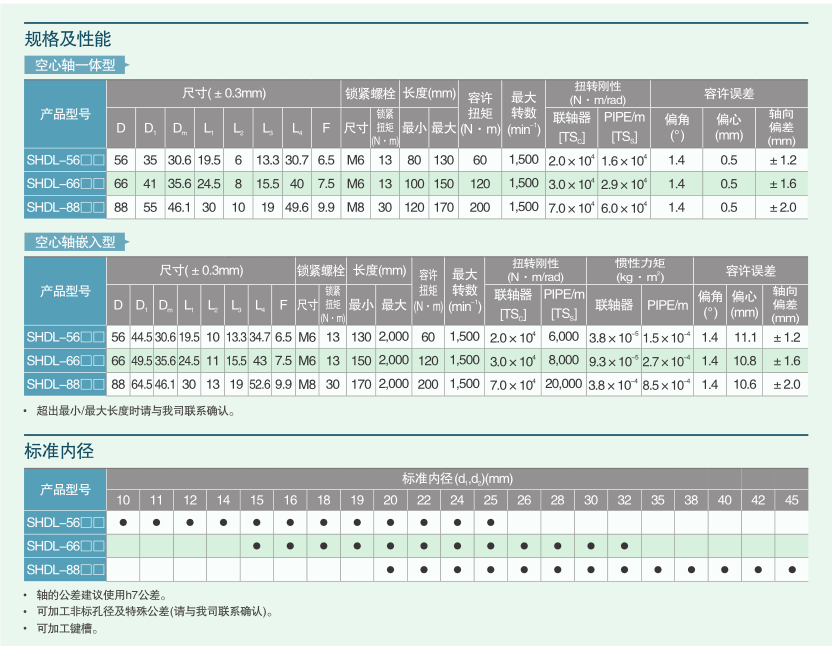Image resolution: width=833 pixels, height=646 pixels.
Task: Click the SHDL-88 dot under bore 45
Action: point(792,570)
